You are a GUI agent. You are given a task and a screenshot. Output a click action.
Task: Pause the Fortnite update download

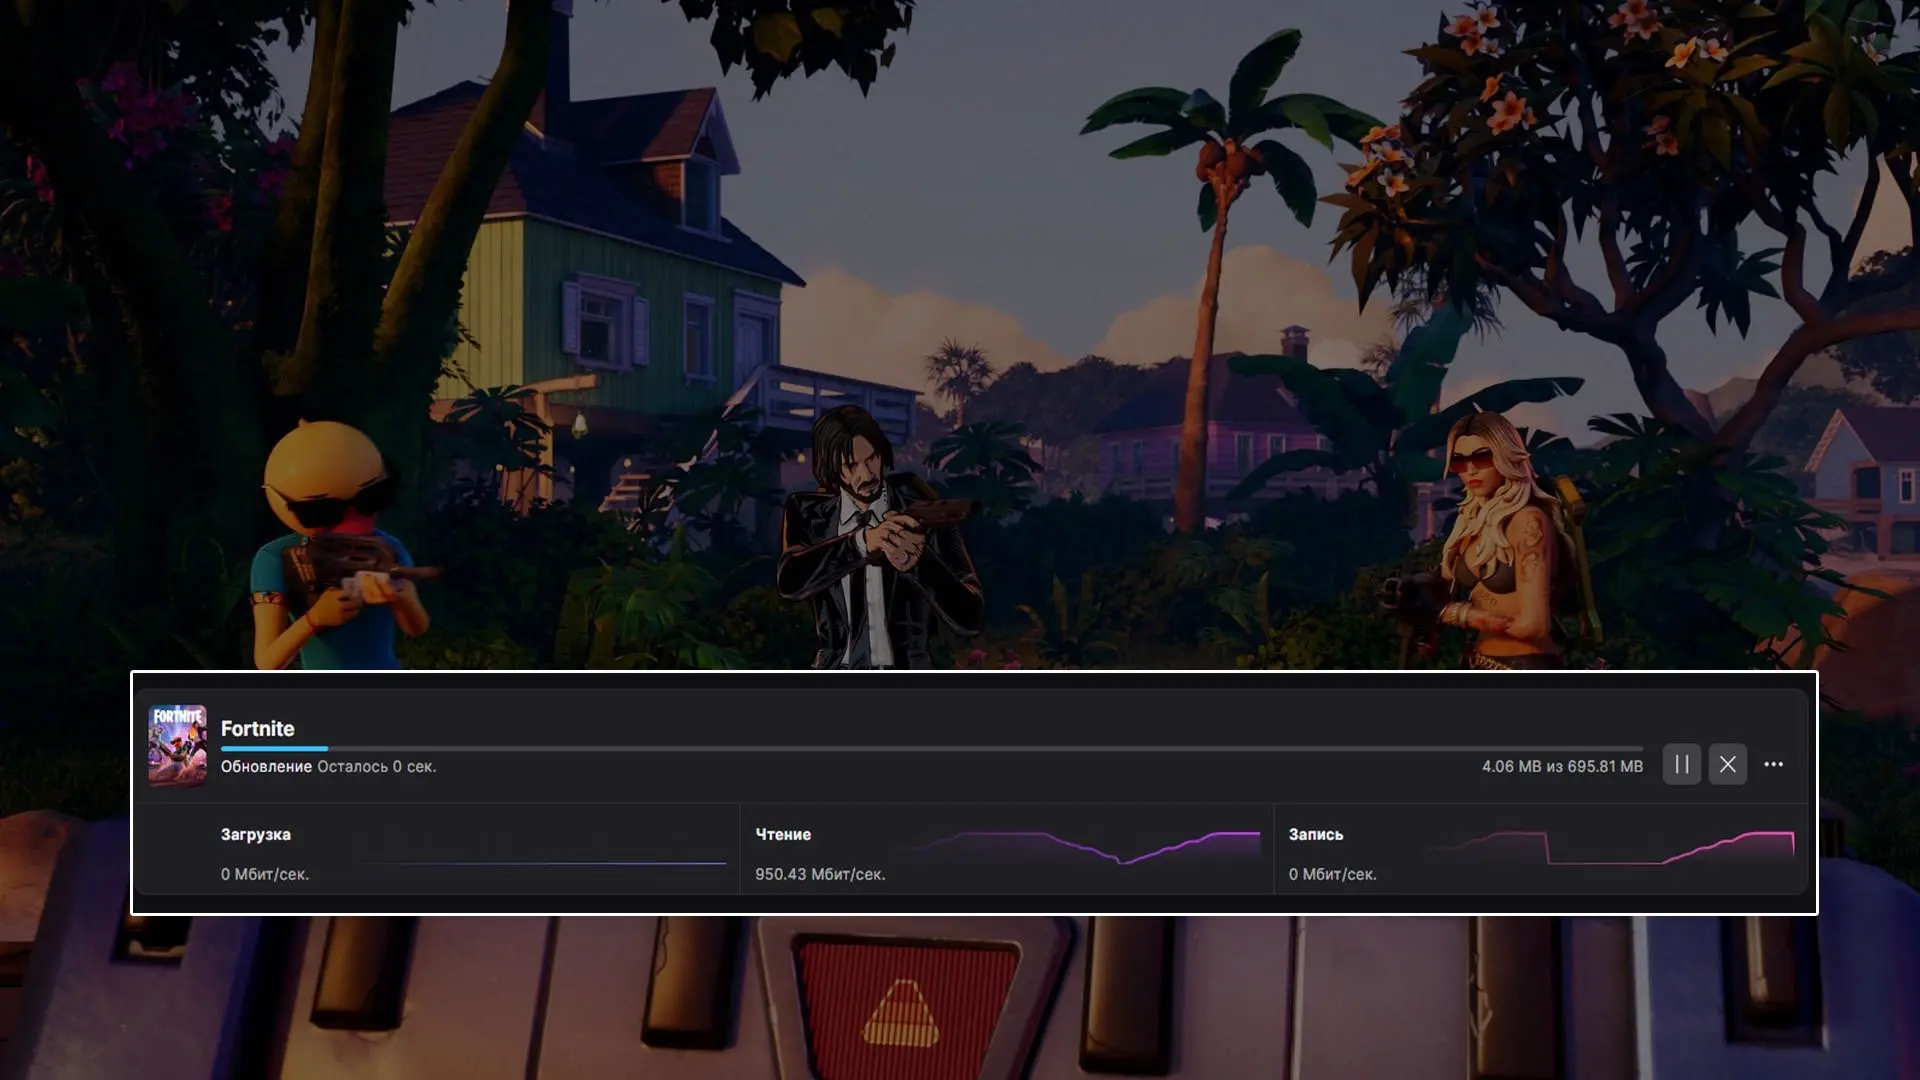pos(1681,765)
